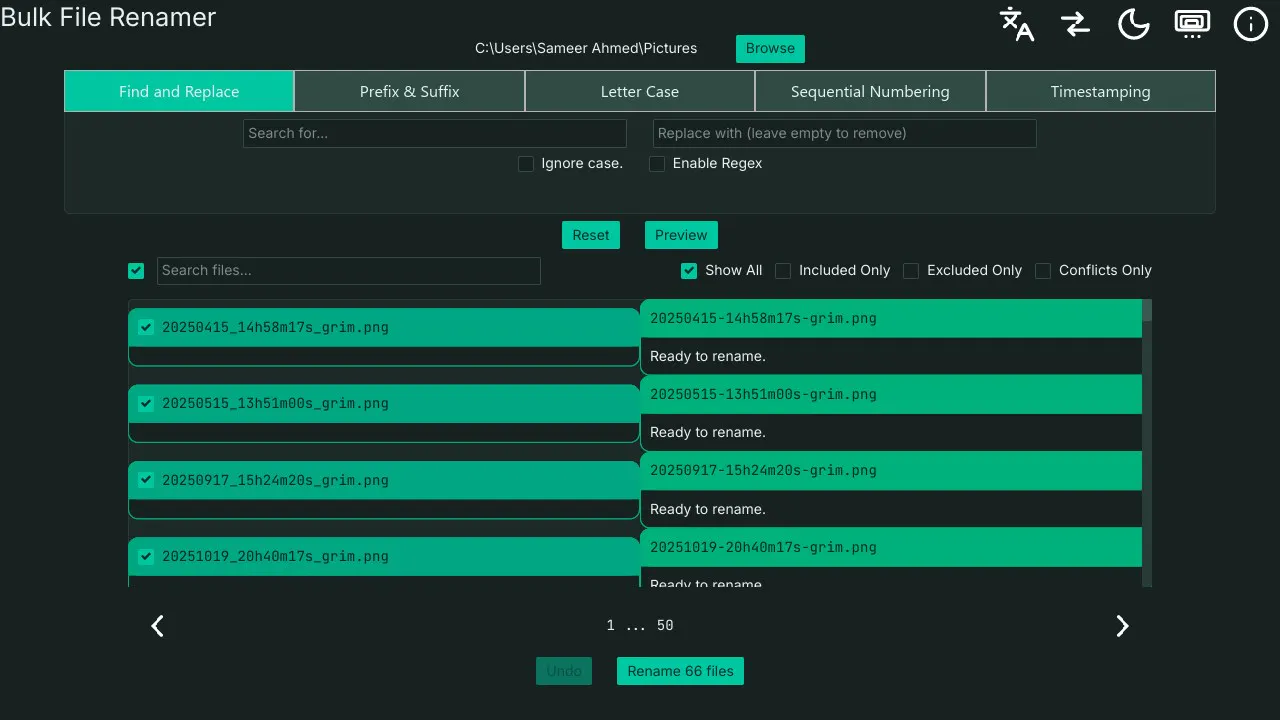Open the info circle icon

1250,24
